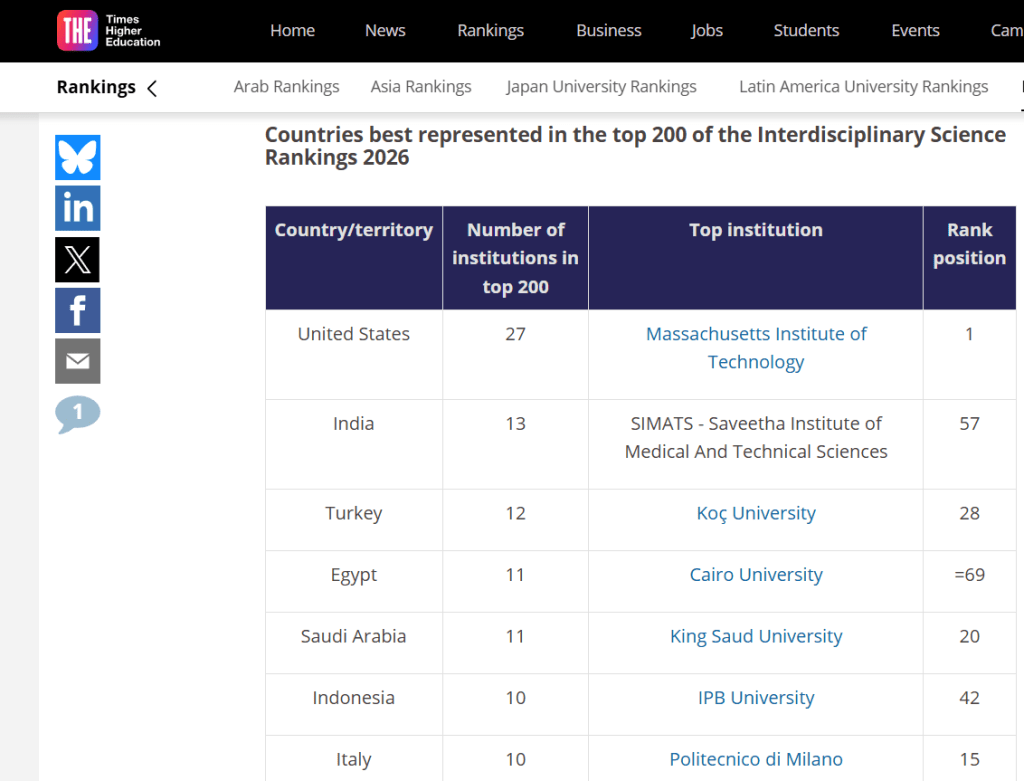Share article on LinkedIn
This screenshot has width=1024, height=781.
point(78,208)
